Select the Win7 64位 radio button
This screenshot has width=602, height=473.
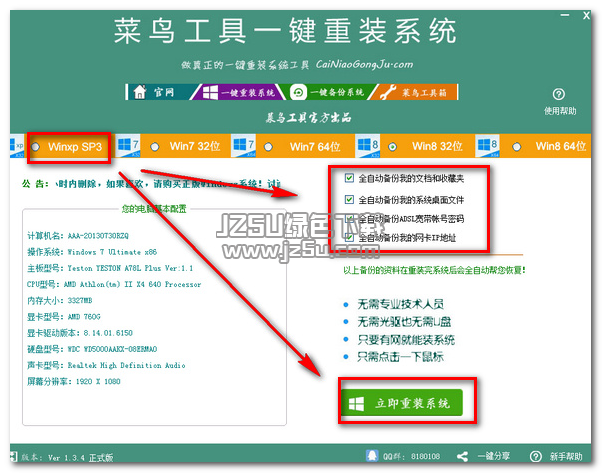[268, 147]
